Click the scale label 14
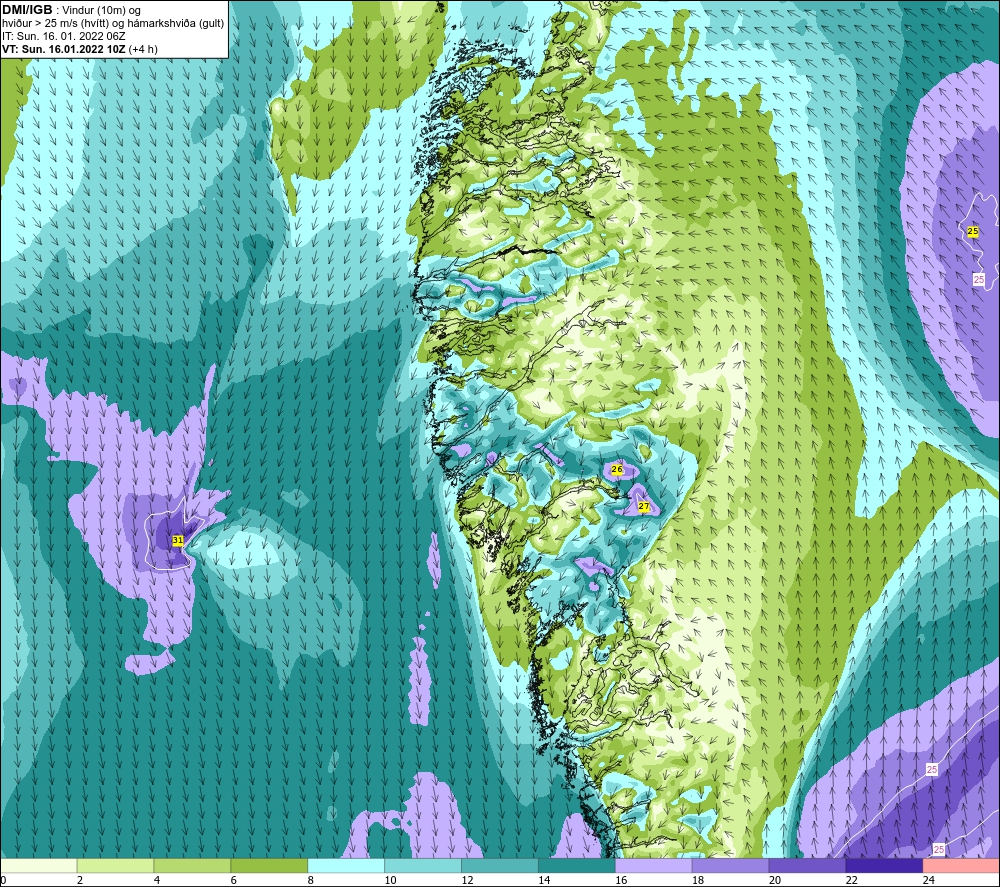1000x887 pixels. [x=544, y=880]
